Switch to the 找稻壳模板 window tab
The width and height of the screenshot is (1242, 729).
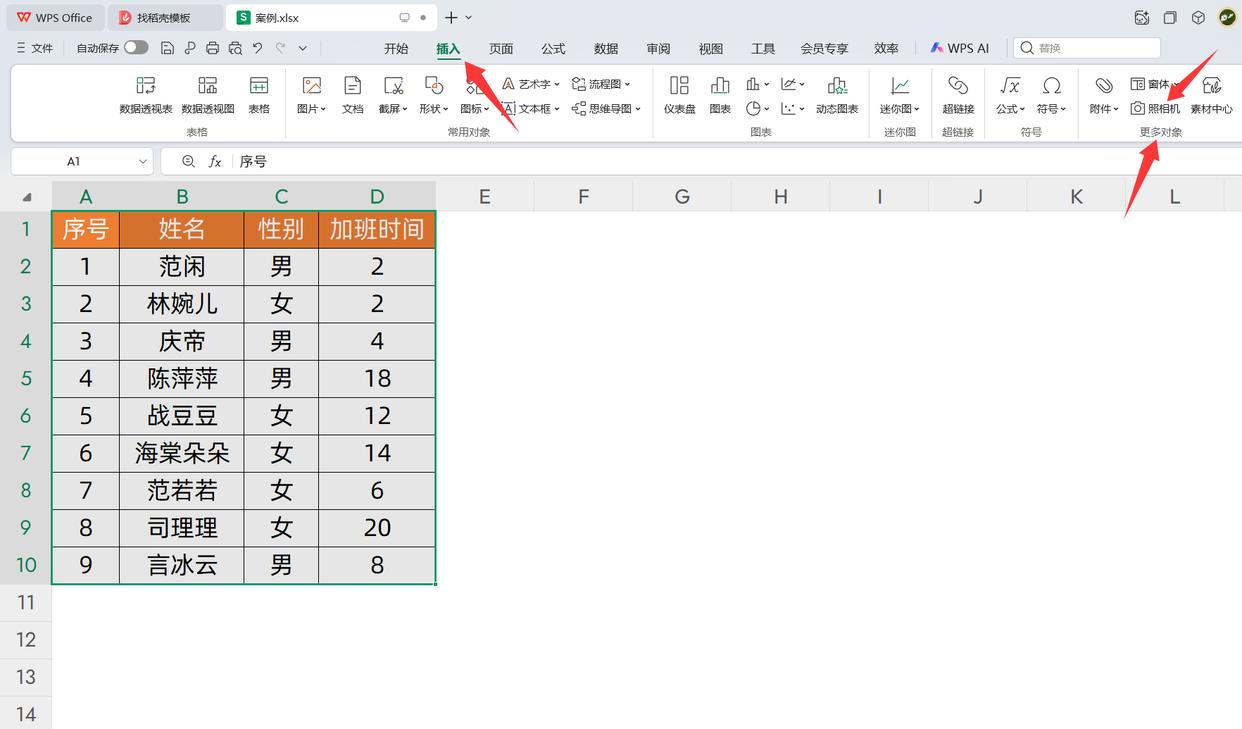165,18
